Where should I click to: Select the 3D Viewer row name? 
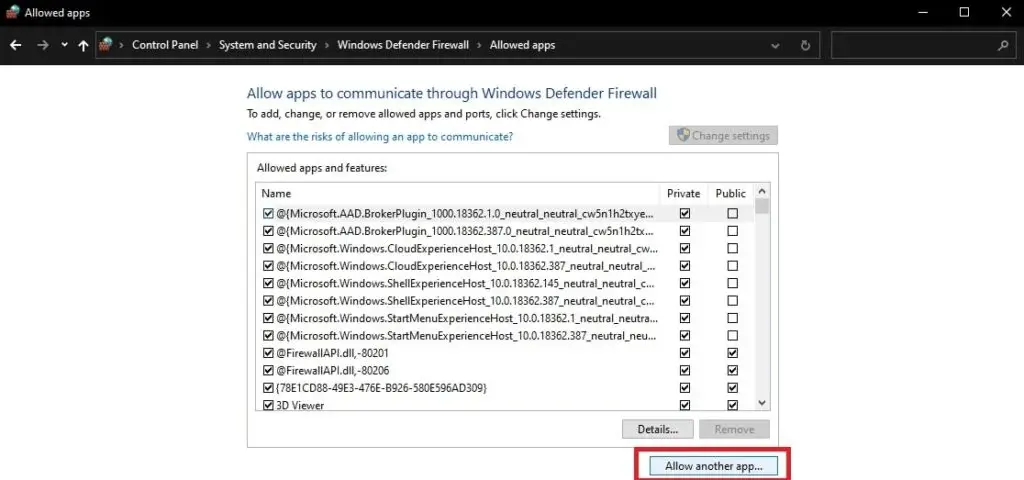(x=300, y=406)
